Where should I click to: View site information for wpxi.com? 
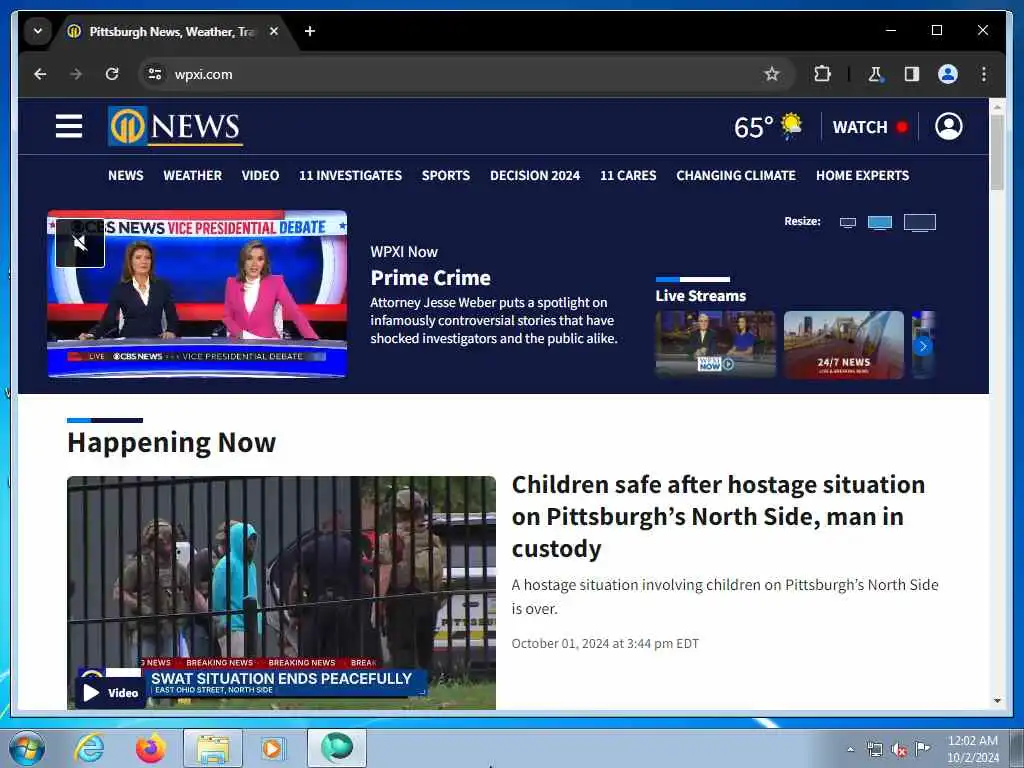coord(155,74)
